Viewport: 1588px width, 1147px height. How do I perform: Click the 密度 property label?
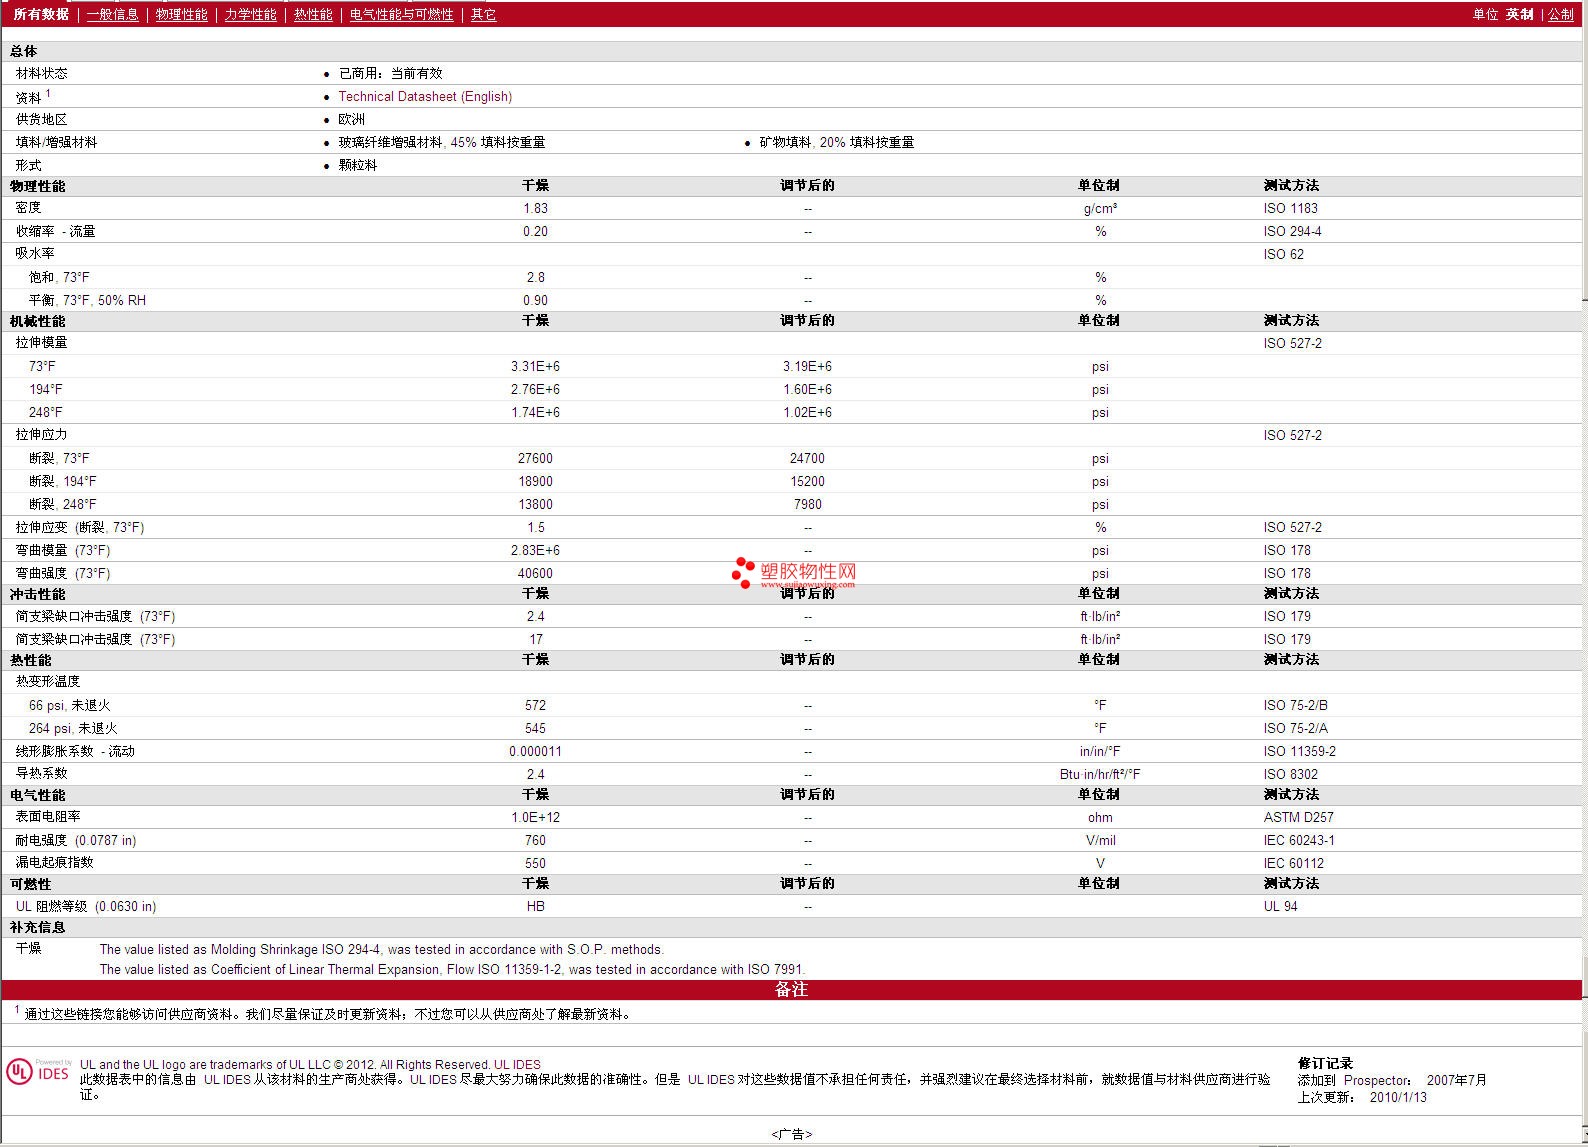28,208
